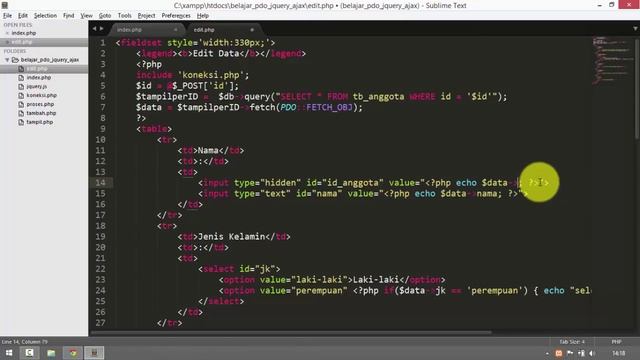The width and height of the screenshot is (640, 360).
Task: Click 'Edit Data' text on line 2
Action: pos(216,53)
